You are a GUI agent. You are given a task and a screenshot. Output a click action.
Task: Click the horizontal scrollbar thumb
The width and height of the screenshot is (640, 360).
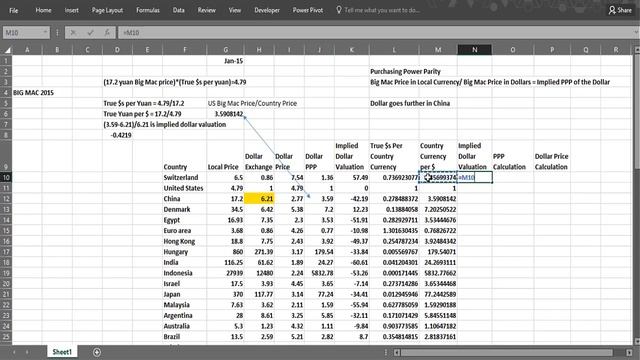507,352
